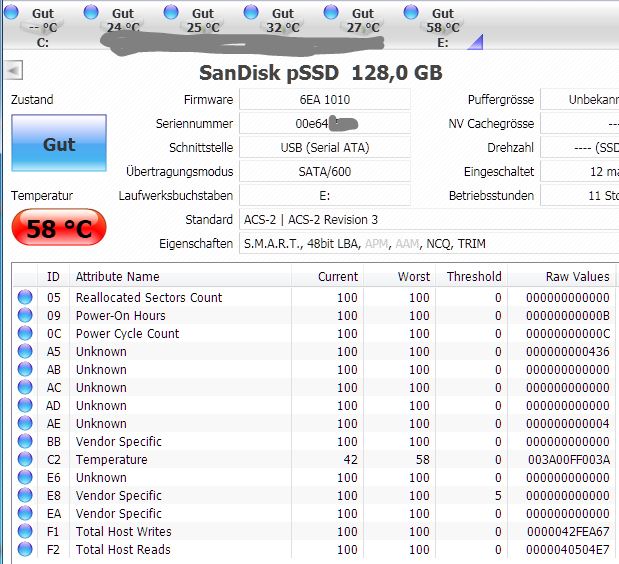Select Power Cycle Count attribute name
The height and width of the screenshot is (564, 619).
pos(127,334)
